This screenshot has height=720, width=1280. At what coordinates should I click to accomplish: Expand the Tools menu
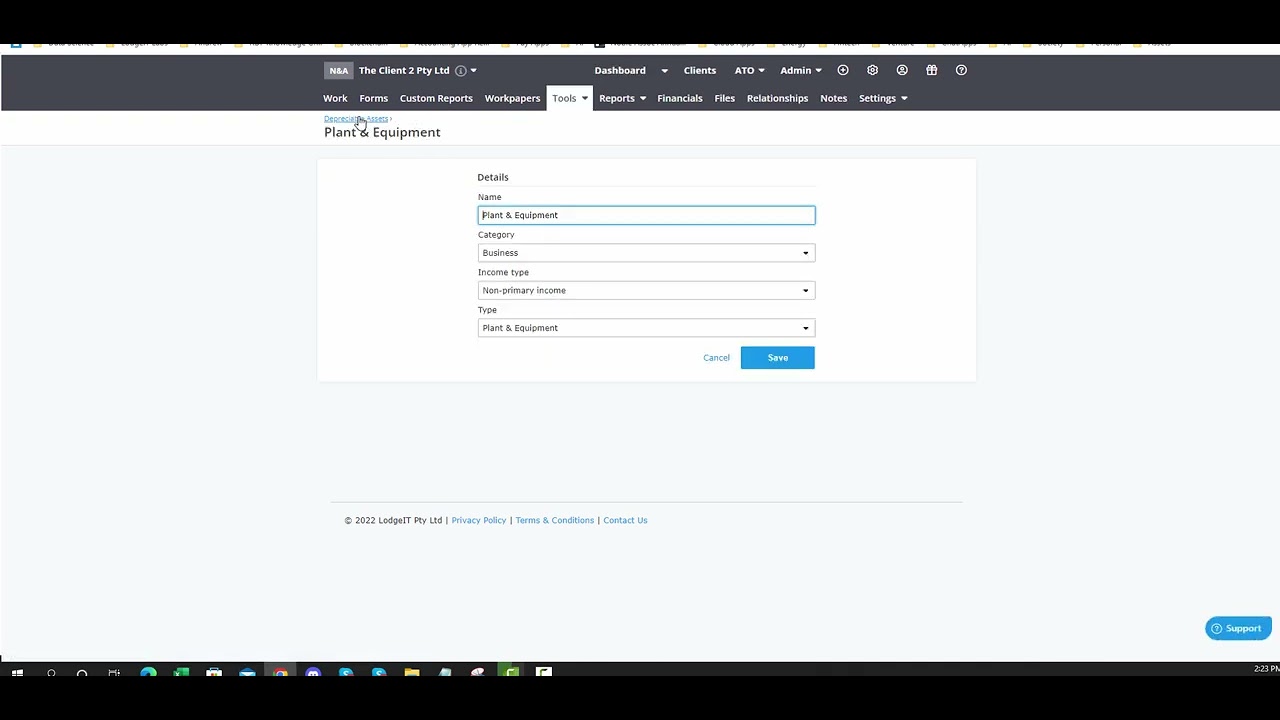[x=570, y=98]
